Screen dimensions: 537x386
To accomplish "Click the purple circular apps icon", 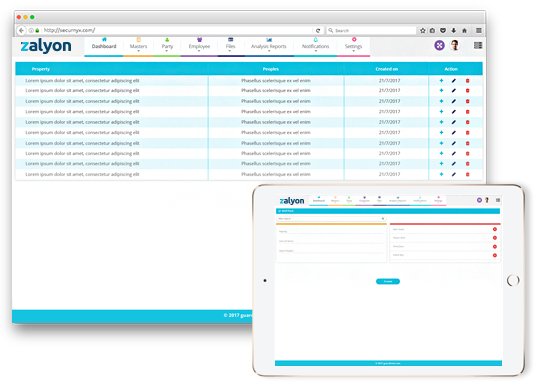I will [439, 45].
